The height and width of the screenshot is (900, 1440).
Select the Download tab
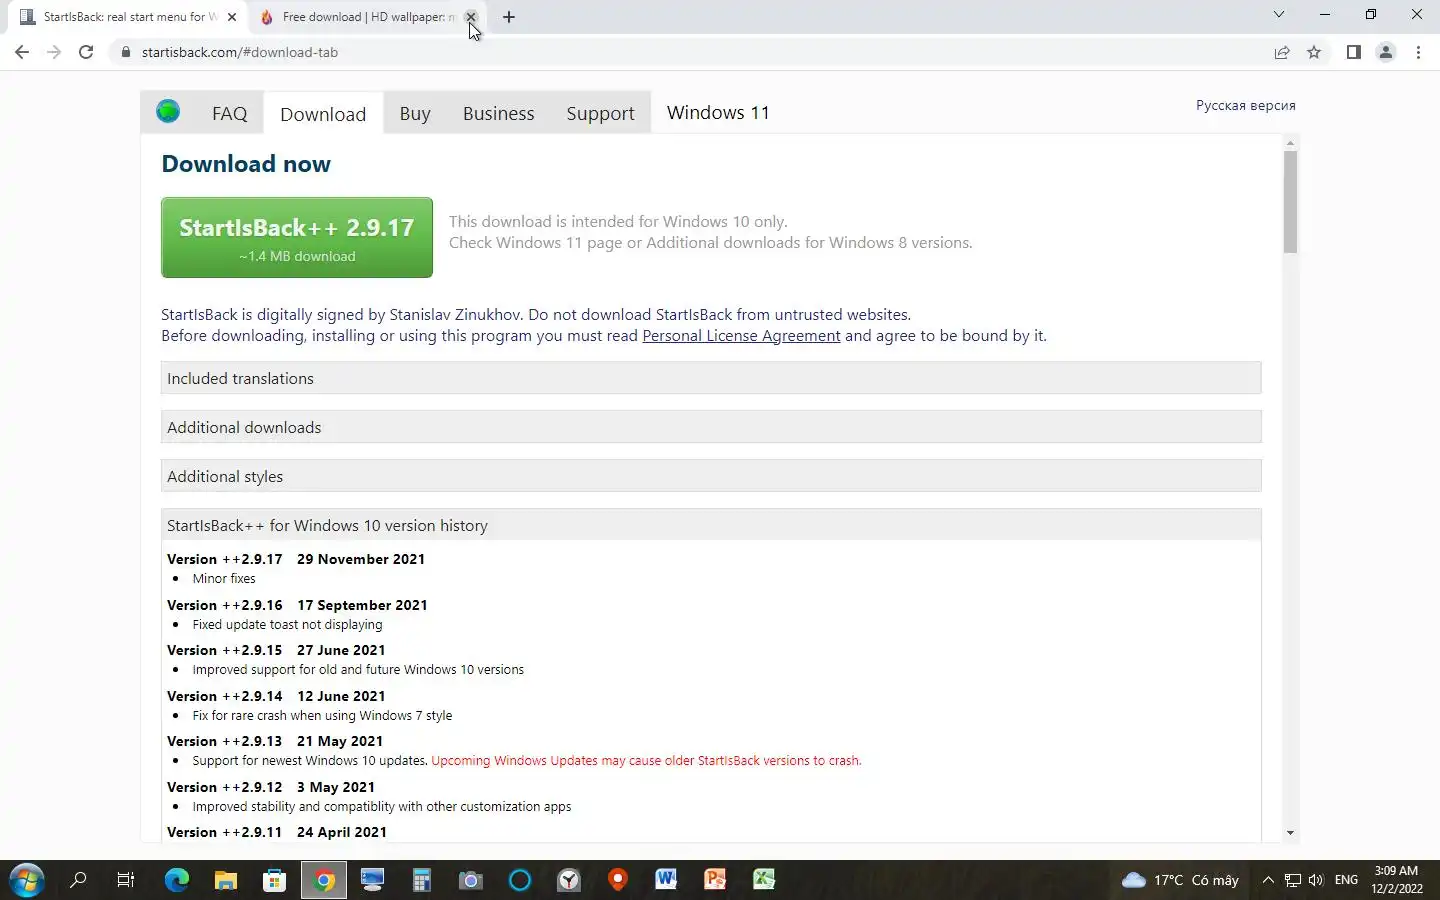point(323,114)
